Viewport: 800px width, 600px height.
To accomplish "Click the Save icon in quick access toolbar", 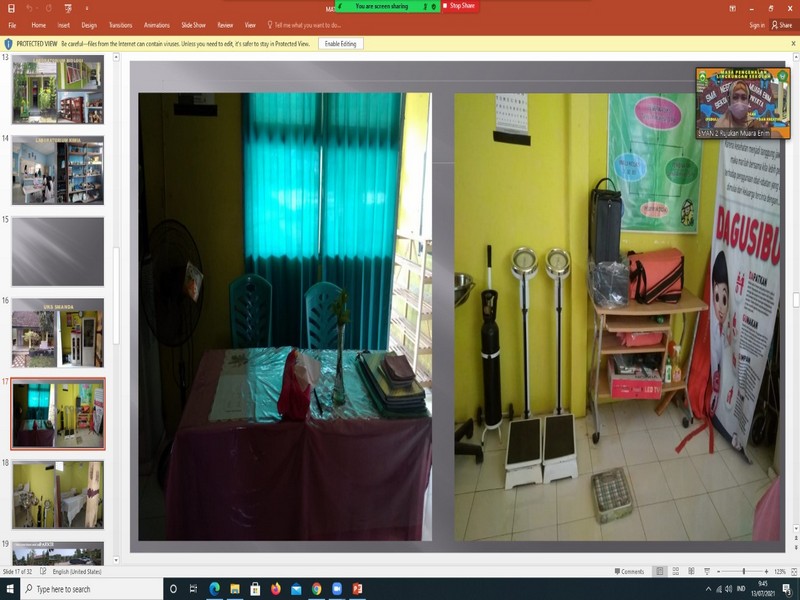I will point(12,8).
